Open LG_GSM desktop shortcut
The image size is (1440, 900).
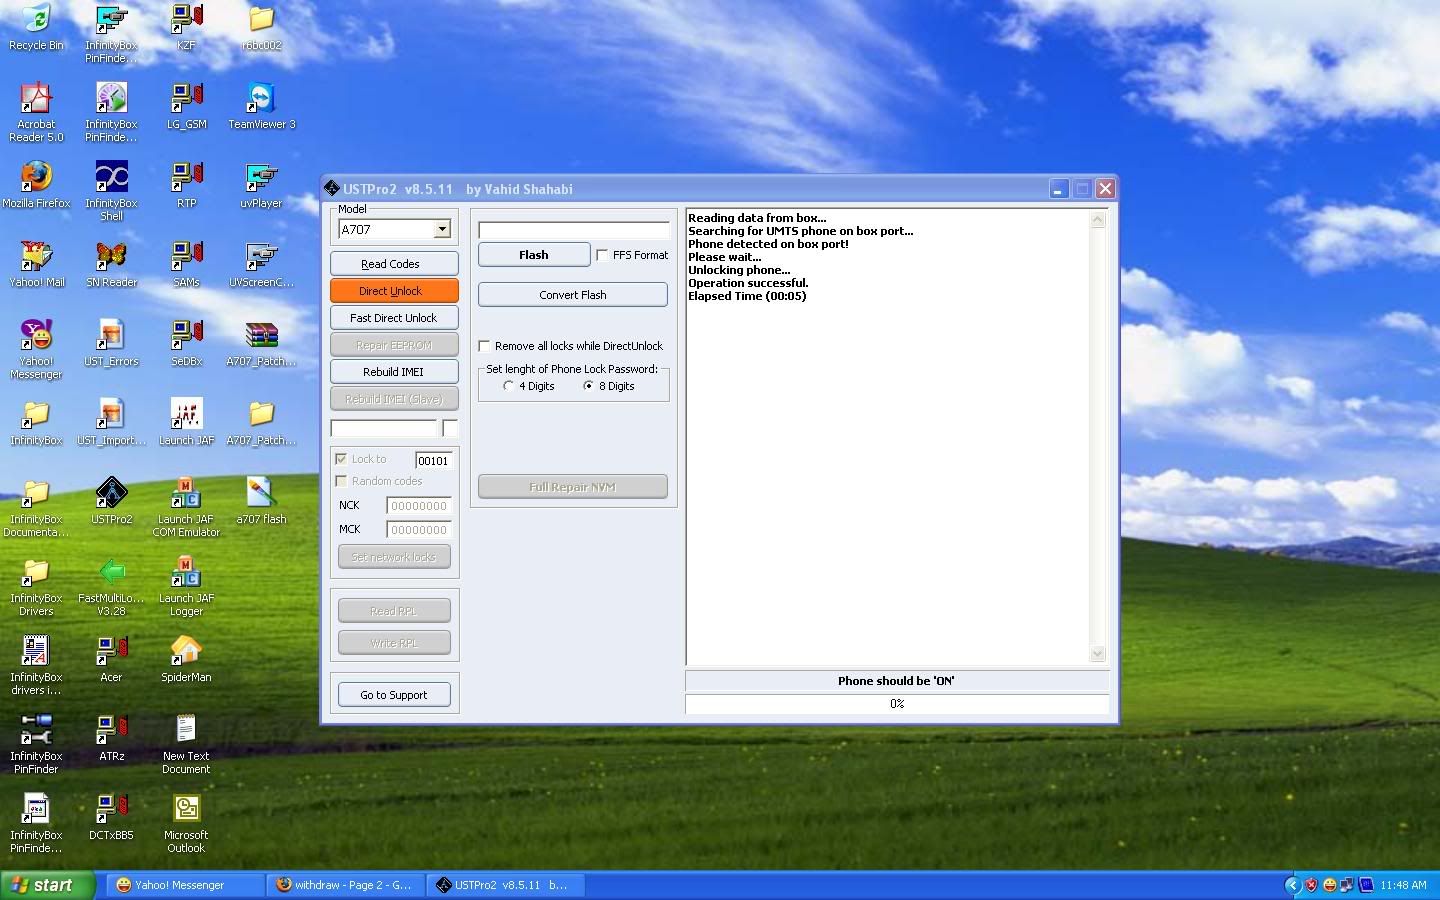tap(186, 106)
